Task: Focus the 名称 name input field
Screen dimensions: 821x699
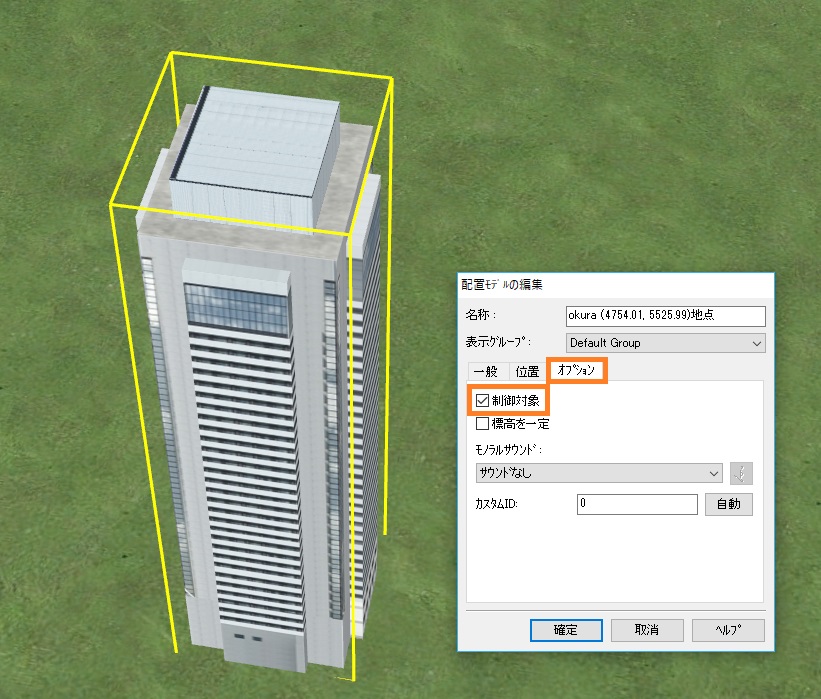Action: pos(665,316)
